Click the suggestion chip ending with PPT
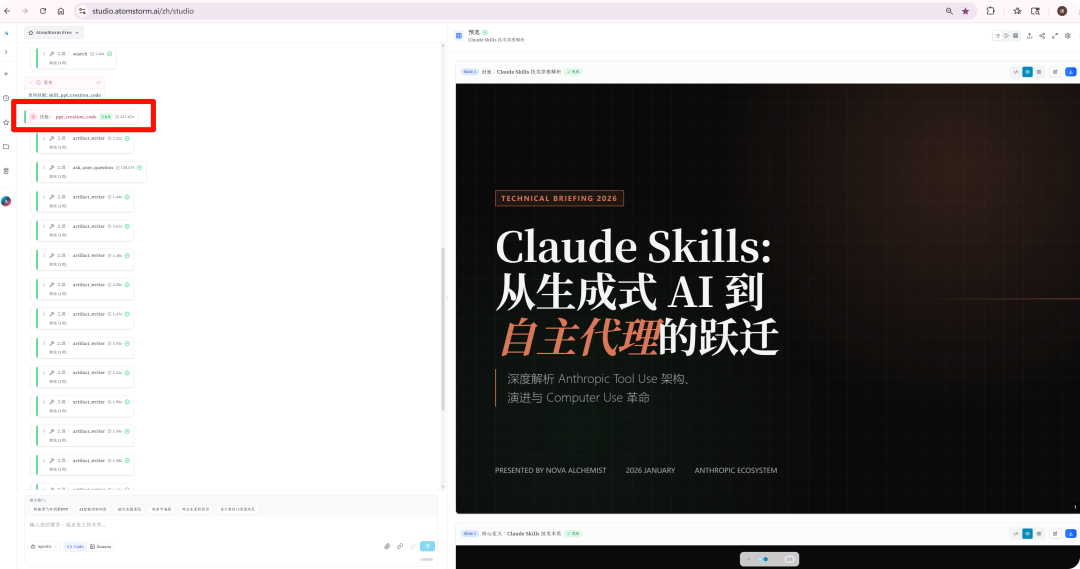 (x=51, y=509)
